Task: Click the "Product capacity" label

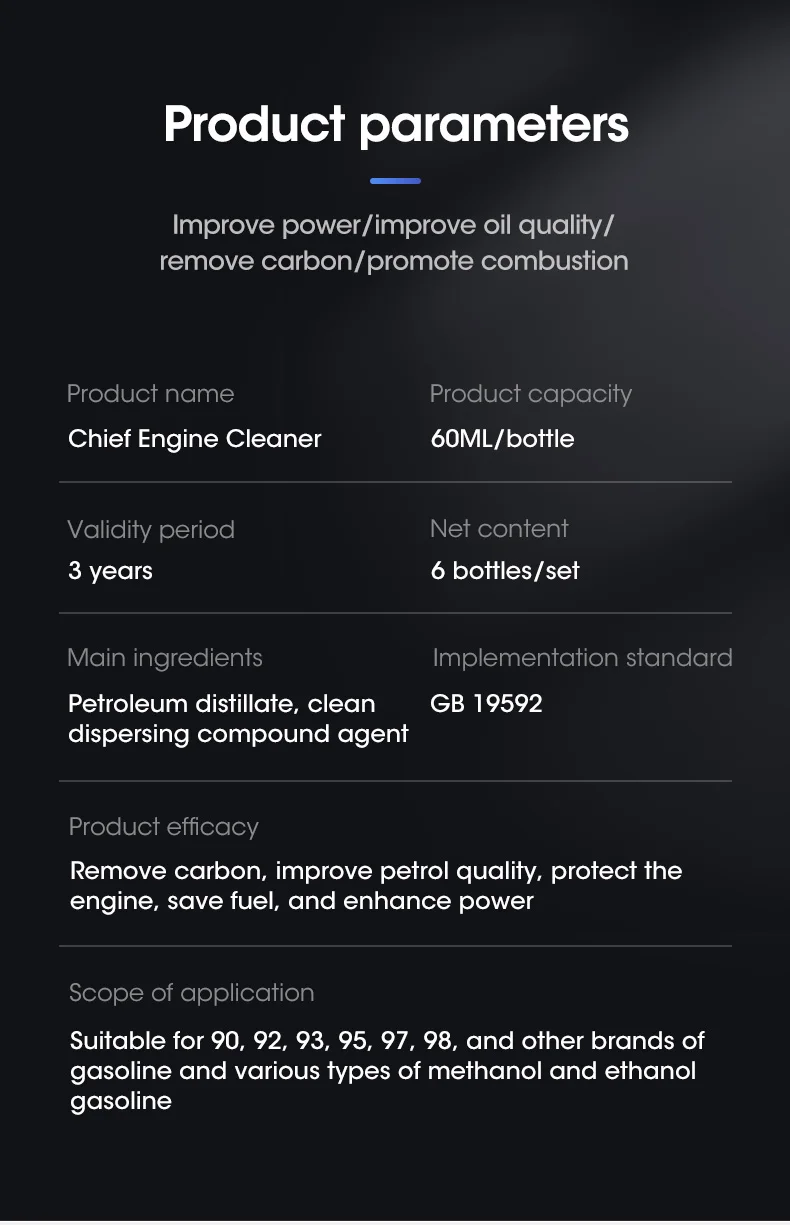Action: pyautogui.click(x=530, y=394)
